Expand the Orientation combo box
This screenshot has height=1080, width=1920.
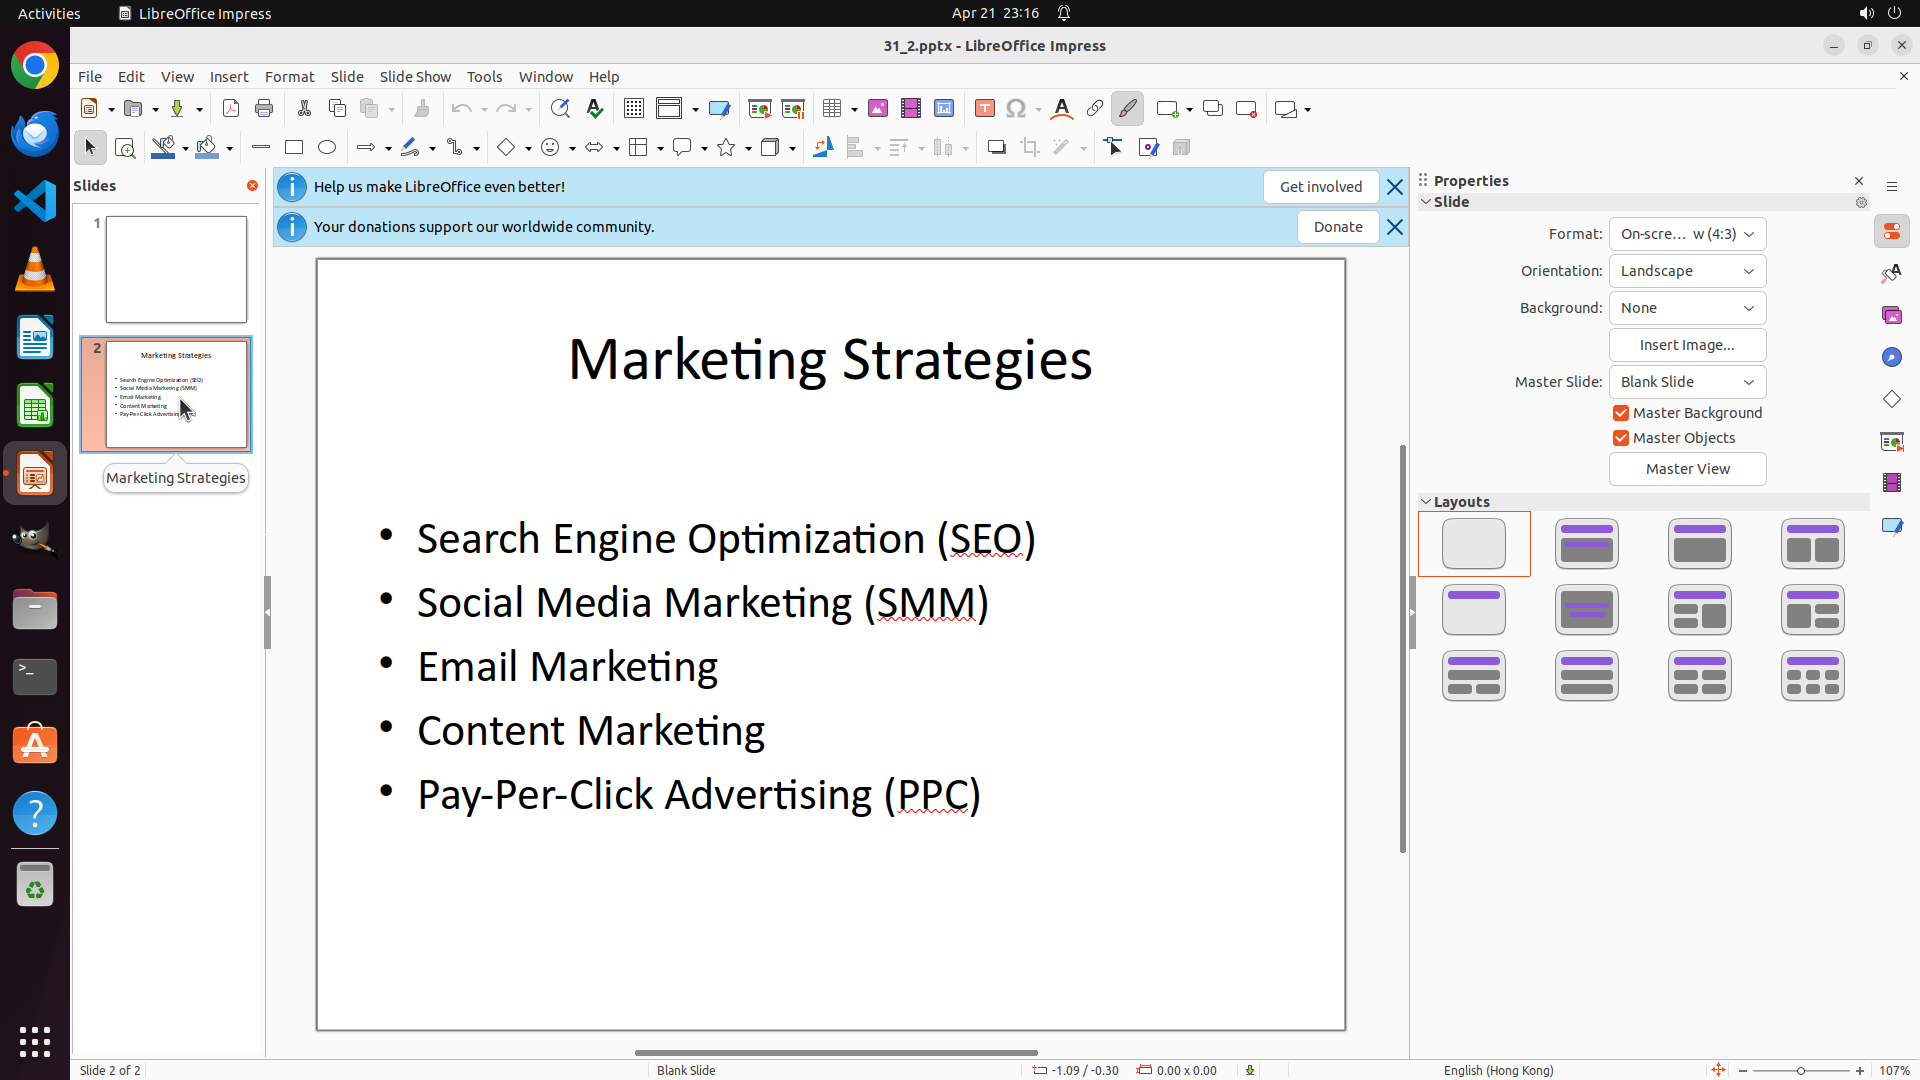tap(1687, 271)
